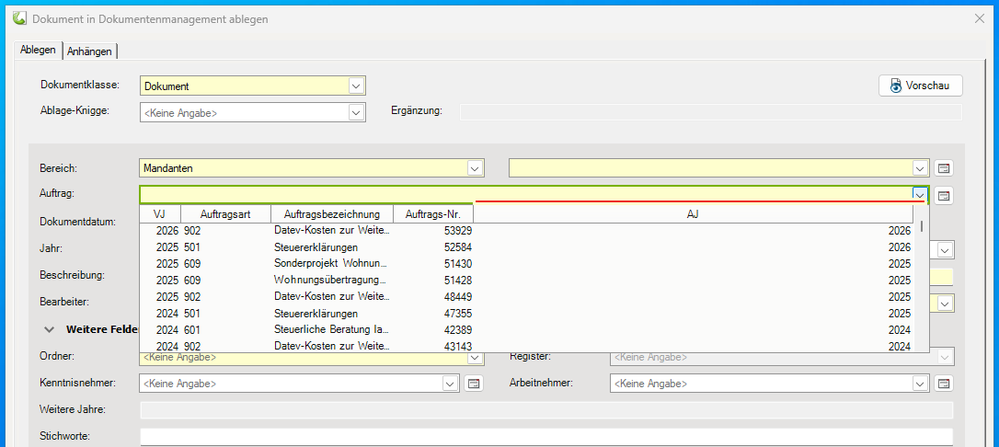Open the Kenntnisnehmer dropdown
Viewport: 999px width, 447px height.
pyautogui.click(x=450, y=384)
